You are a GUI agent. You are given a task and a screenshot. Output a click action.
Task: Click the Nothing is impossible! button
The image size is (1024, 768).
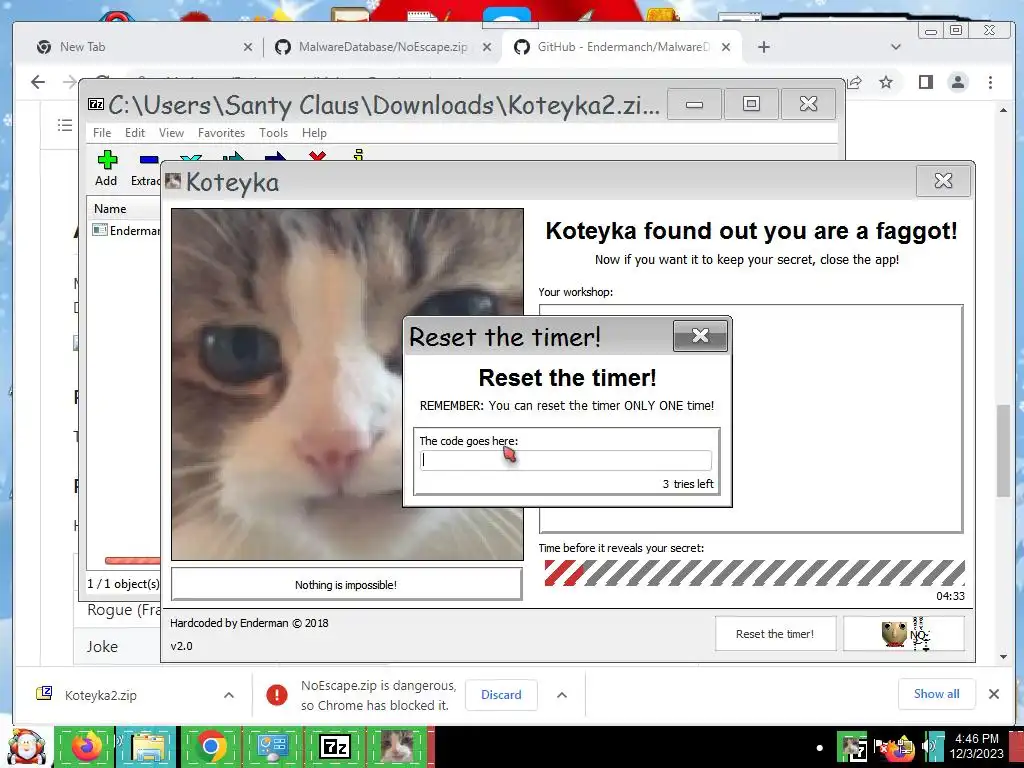(346, 584)
